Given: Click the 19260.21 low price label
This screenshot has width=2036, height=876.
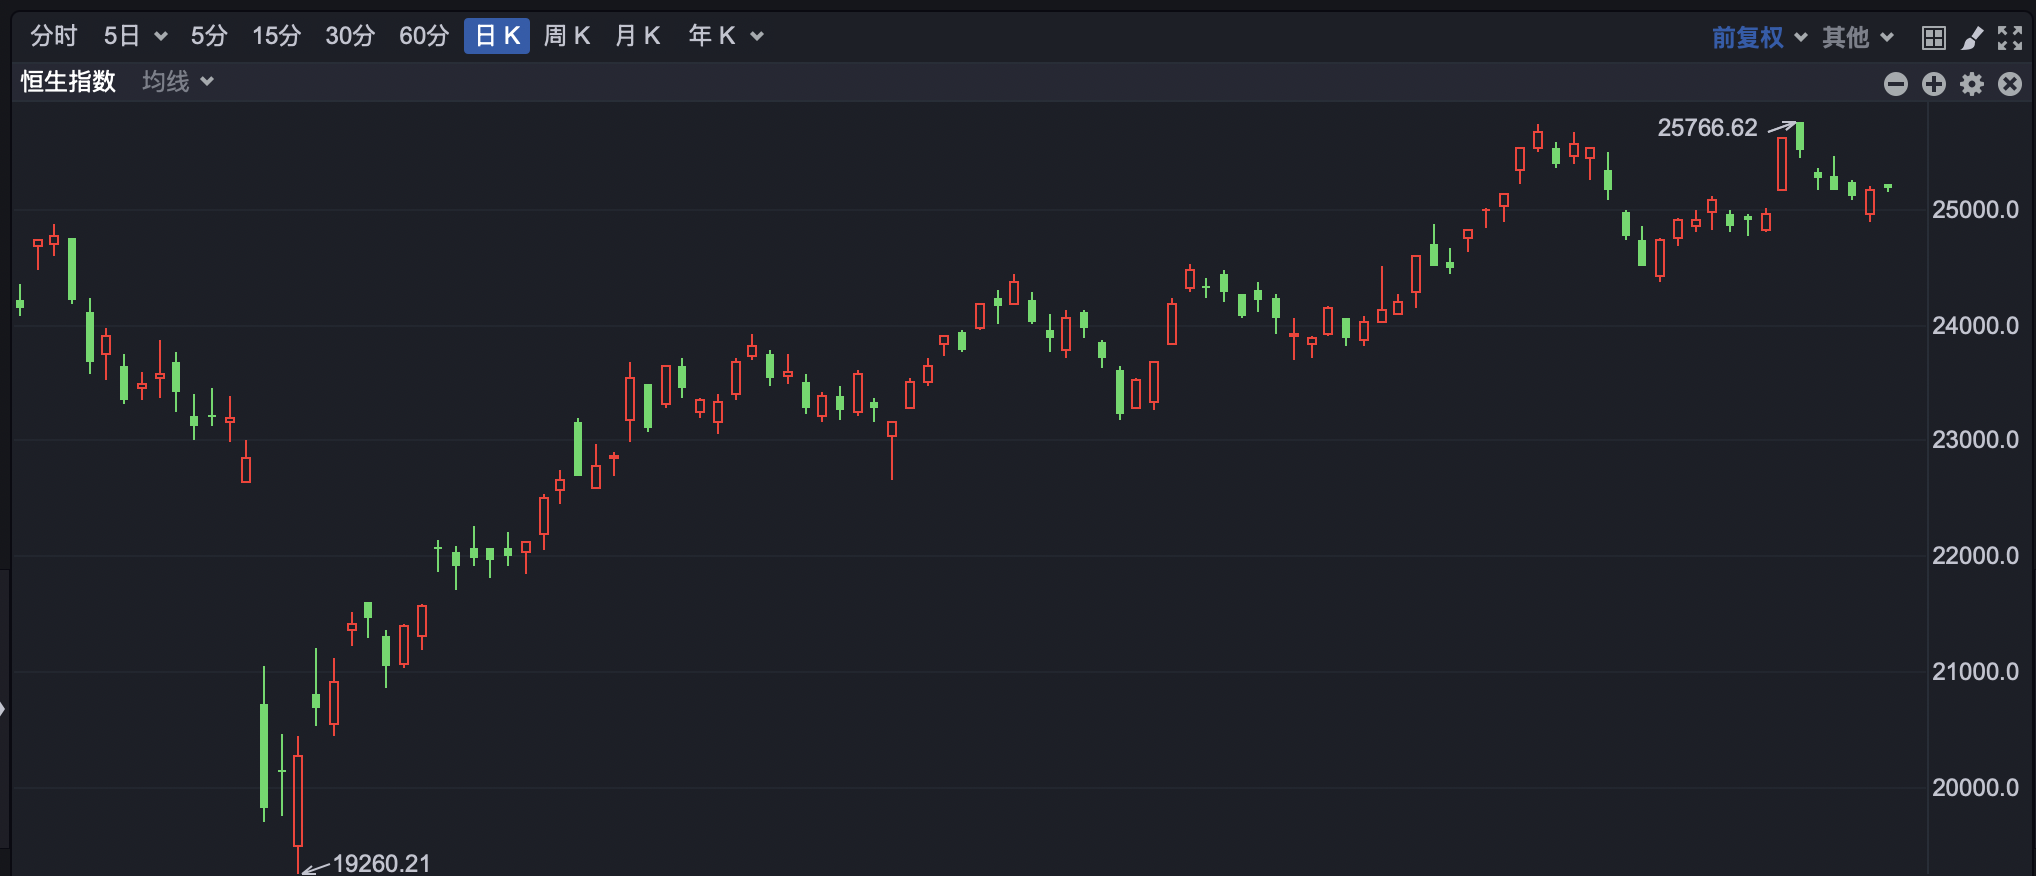Looking at the screenshot, I should (x=381, y=863).
